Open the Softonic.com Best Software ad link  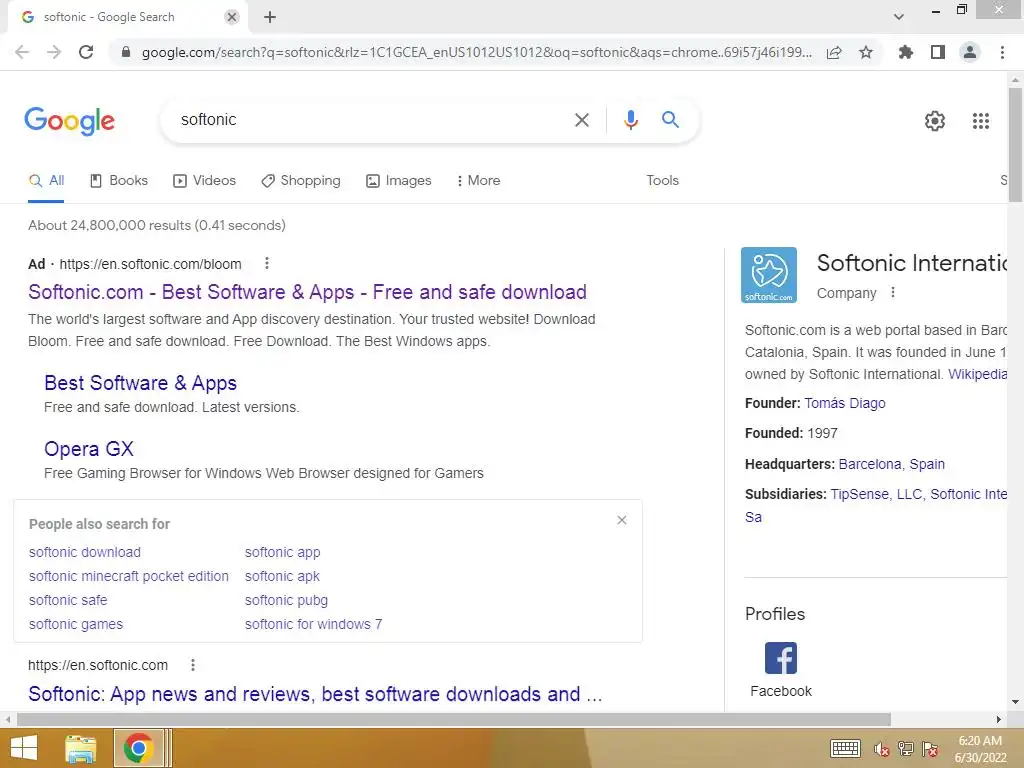point(308,292)
